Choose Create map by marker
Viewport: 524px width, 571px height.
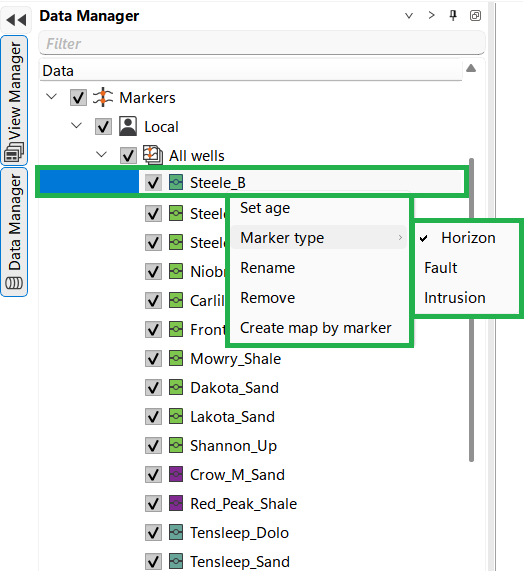[316, 328]
